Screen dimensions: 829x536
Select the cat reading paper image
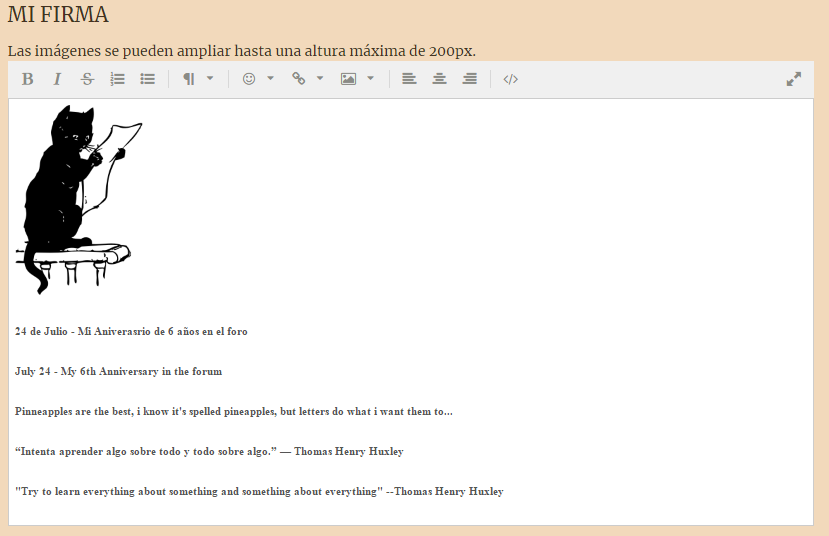coord(79,200)
